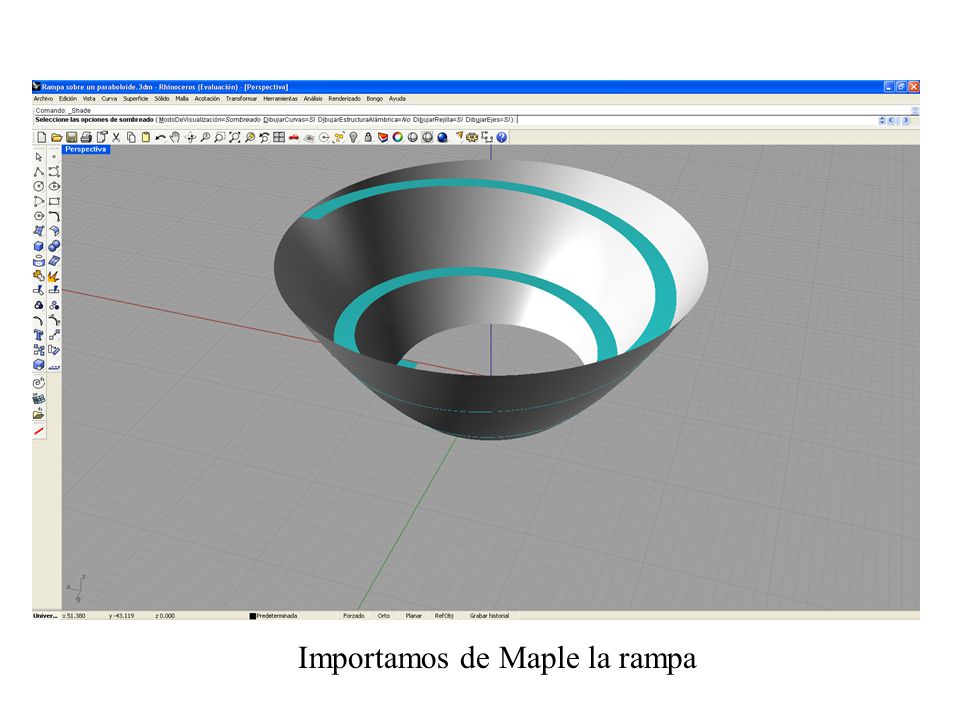This screenshot has width=960, height=720.
Task: Click the black Predeterminada layer swatch
Action: point(252,616)
